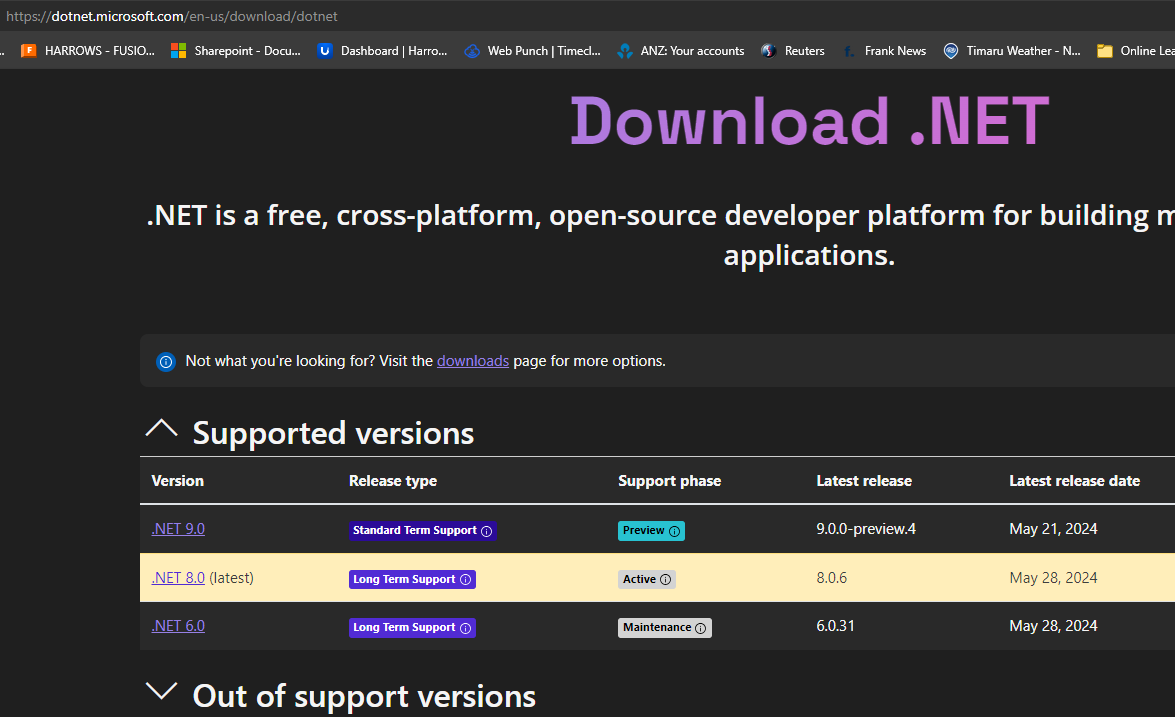Viewport: 1175px width, 717px height.
Task: Click info icon on the Standard Term Support badge
Action: click(486, 531)
